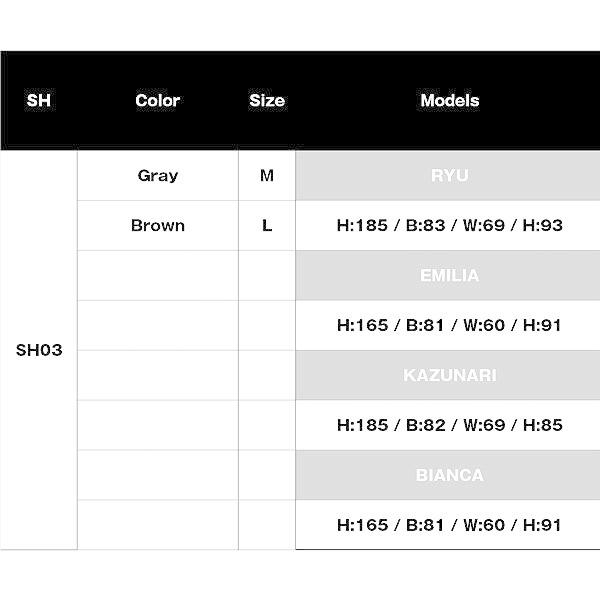The height and width of the screenshot is (600, 600).
Task: Select the Color column header
Action: coord(157,101)
